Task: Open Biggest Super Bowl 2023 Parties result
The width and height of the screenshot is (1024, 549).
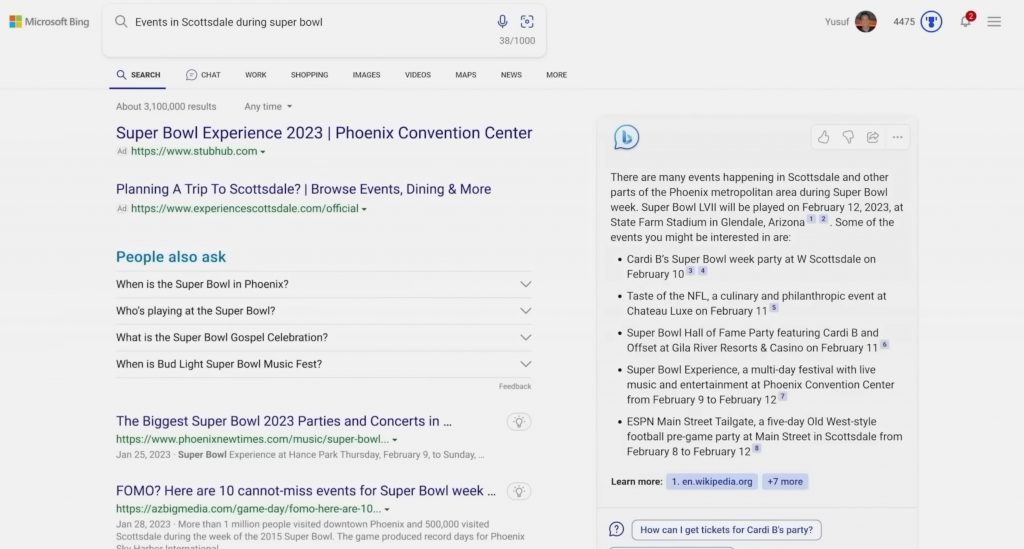Action: (x=284, y=421)
